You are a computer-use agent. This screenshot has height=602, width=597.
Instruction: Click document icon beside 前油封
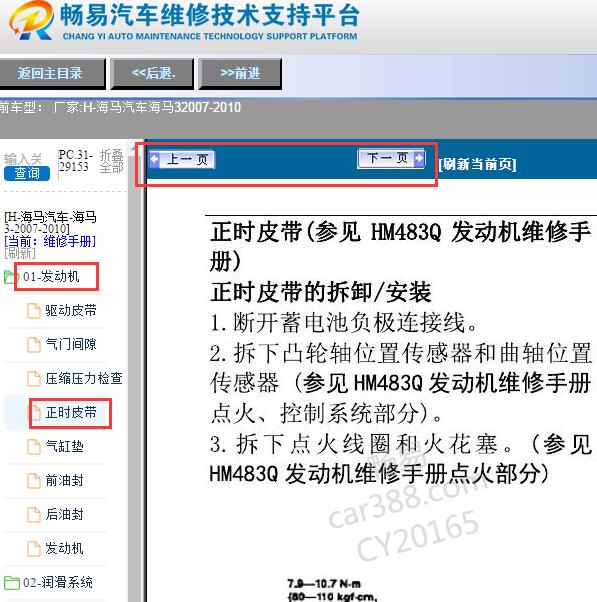34,481
